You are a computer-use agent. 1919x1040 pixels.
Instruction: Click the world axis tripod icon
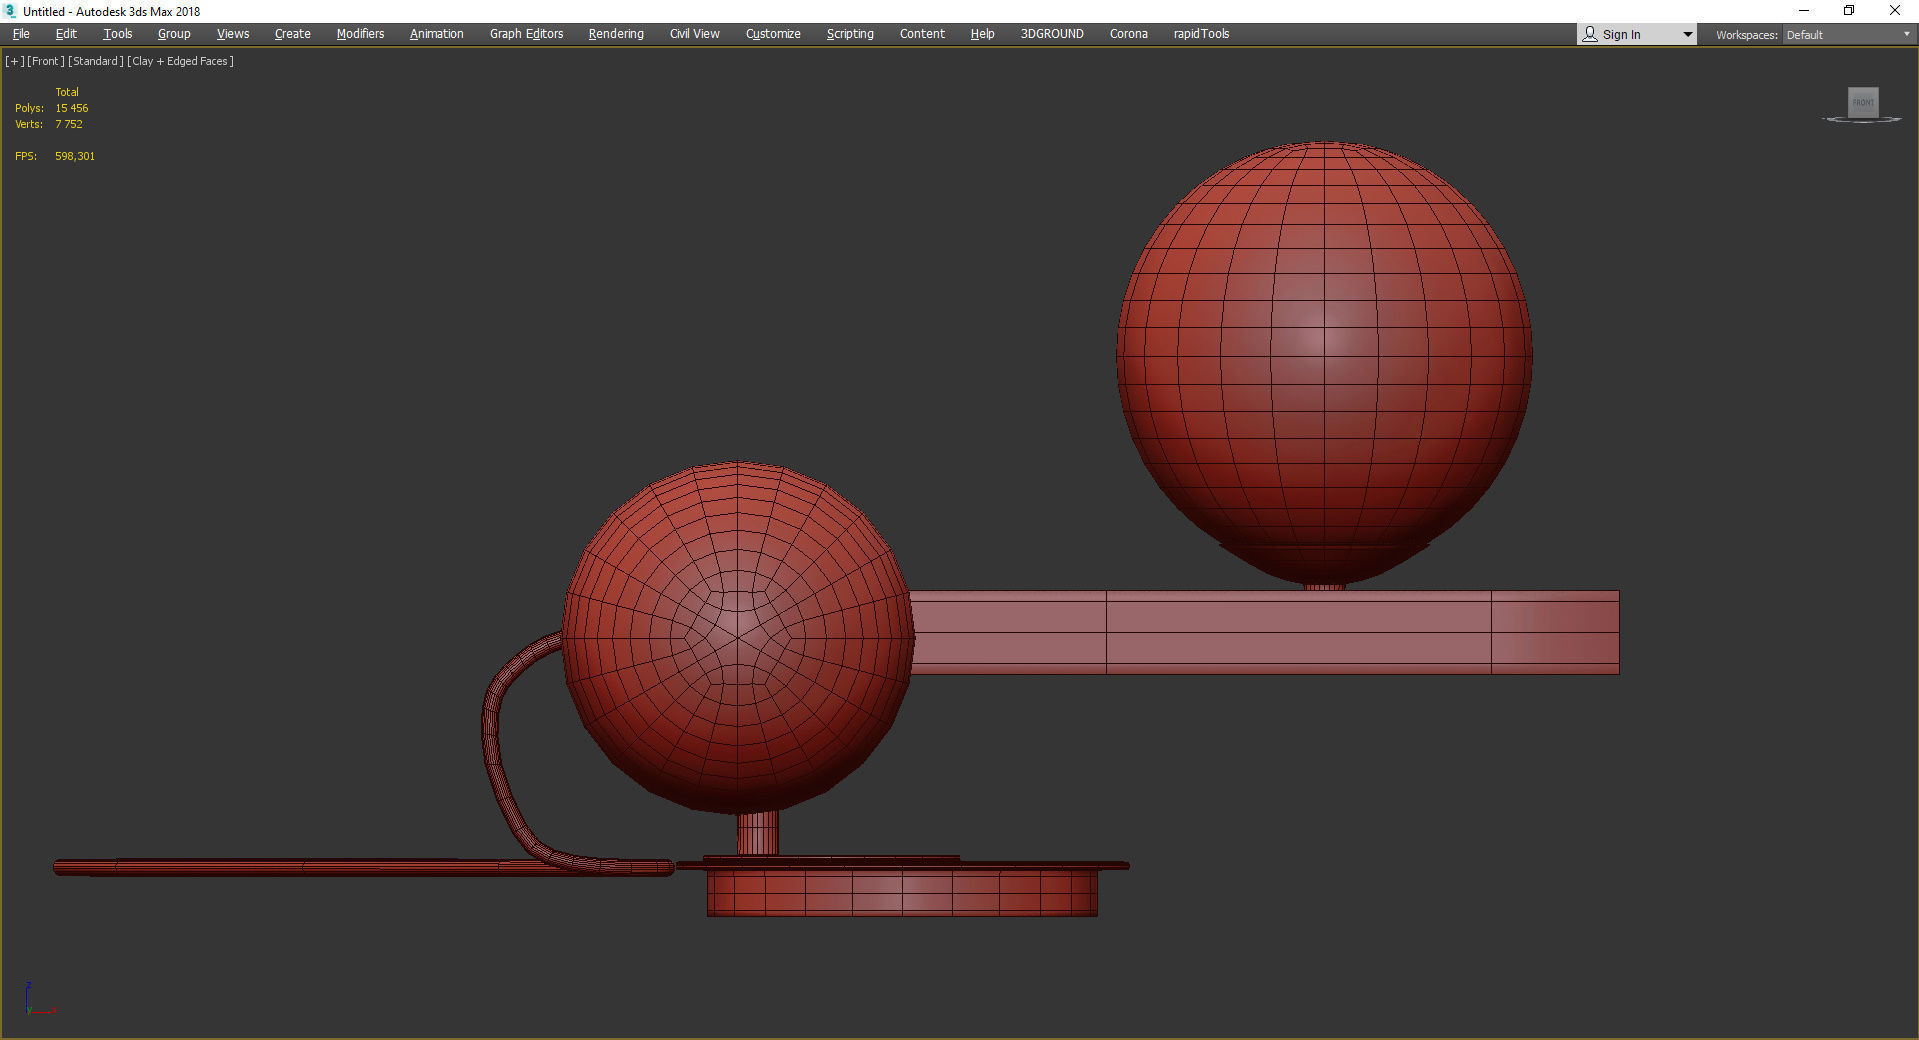point(39,999)
